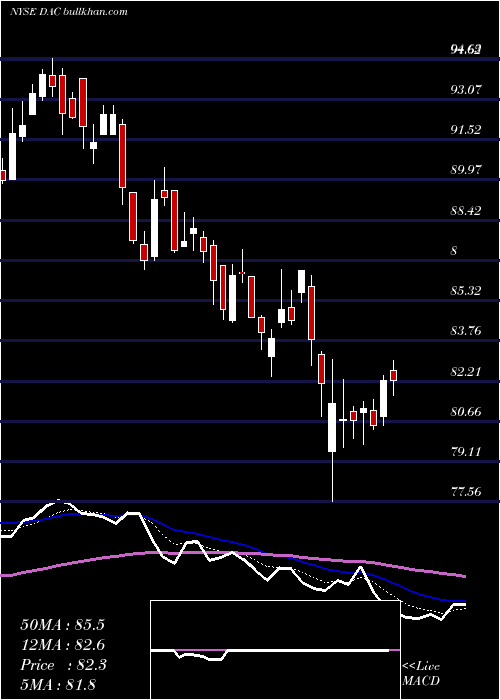This screenshot has height=700, width=500.
Task: Click the 50MA : 85.5 readout
Action: [62, 625]
